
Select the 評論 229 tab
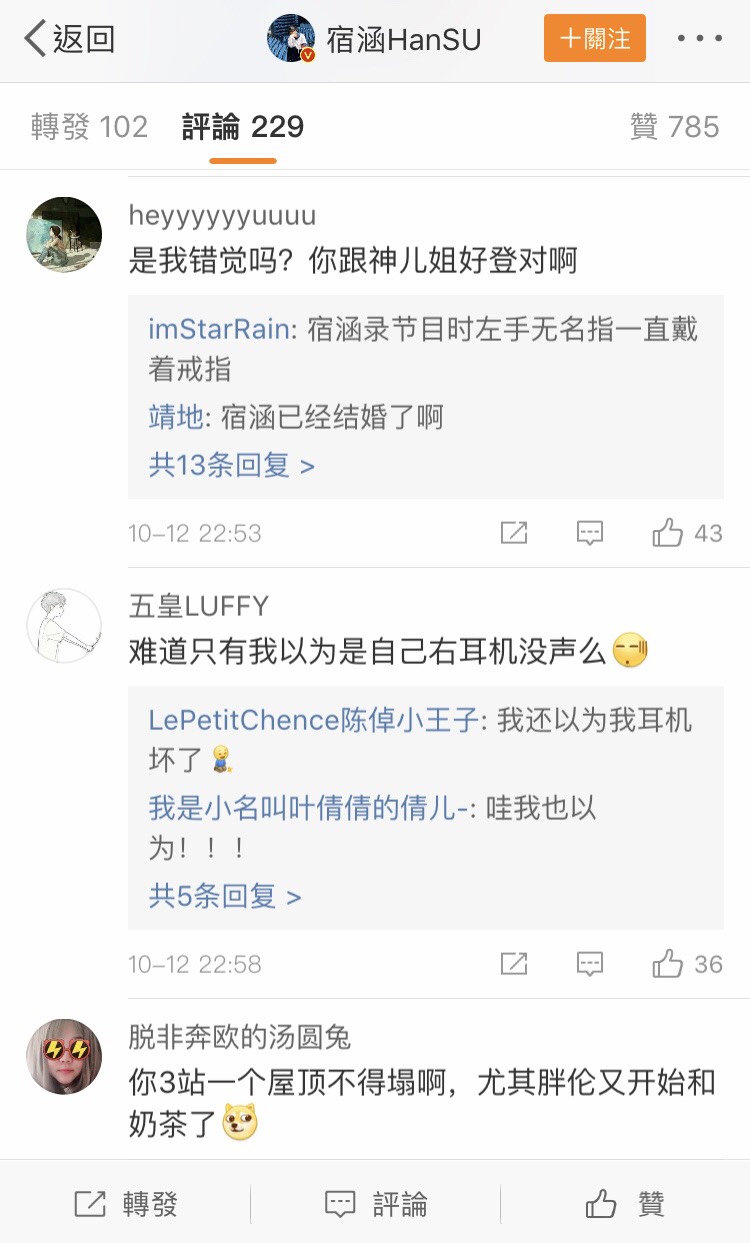(x=243, y=127)
